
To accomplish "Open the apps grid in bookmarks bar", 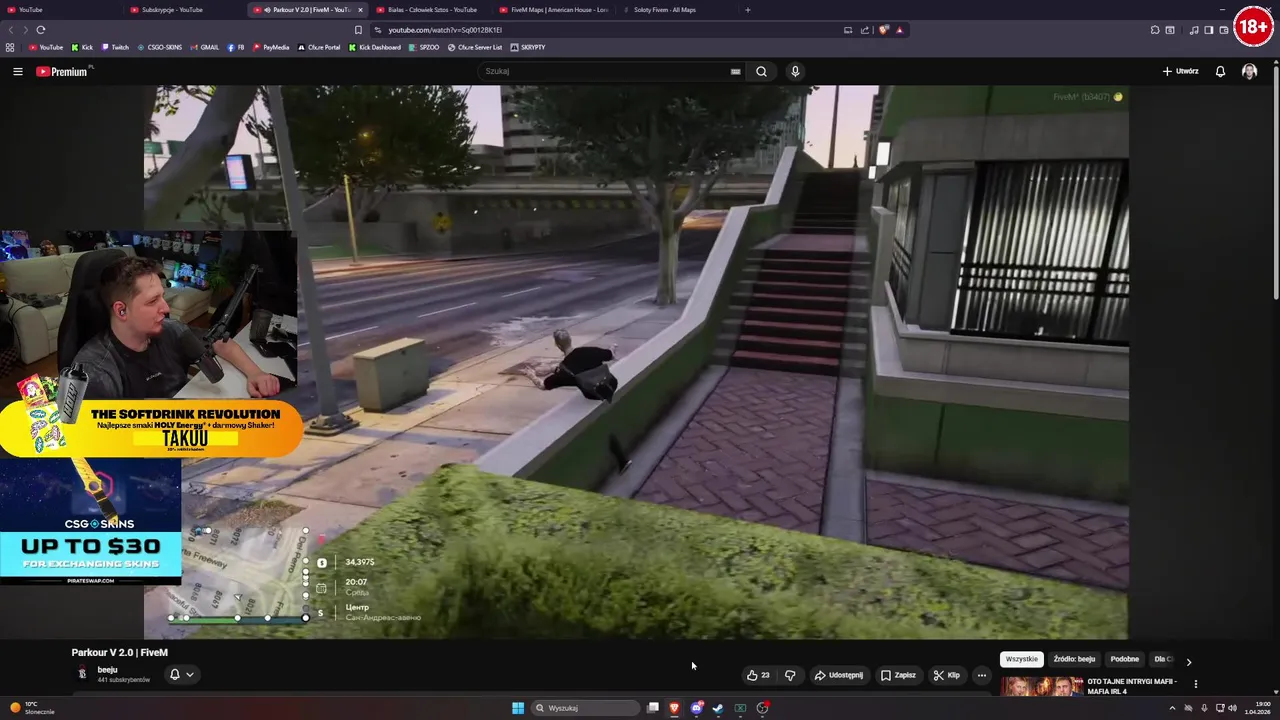I will (10, 47).
